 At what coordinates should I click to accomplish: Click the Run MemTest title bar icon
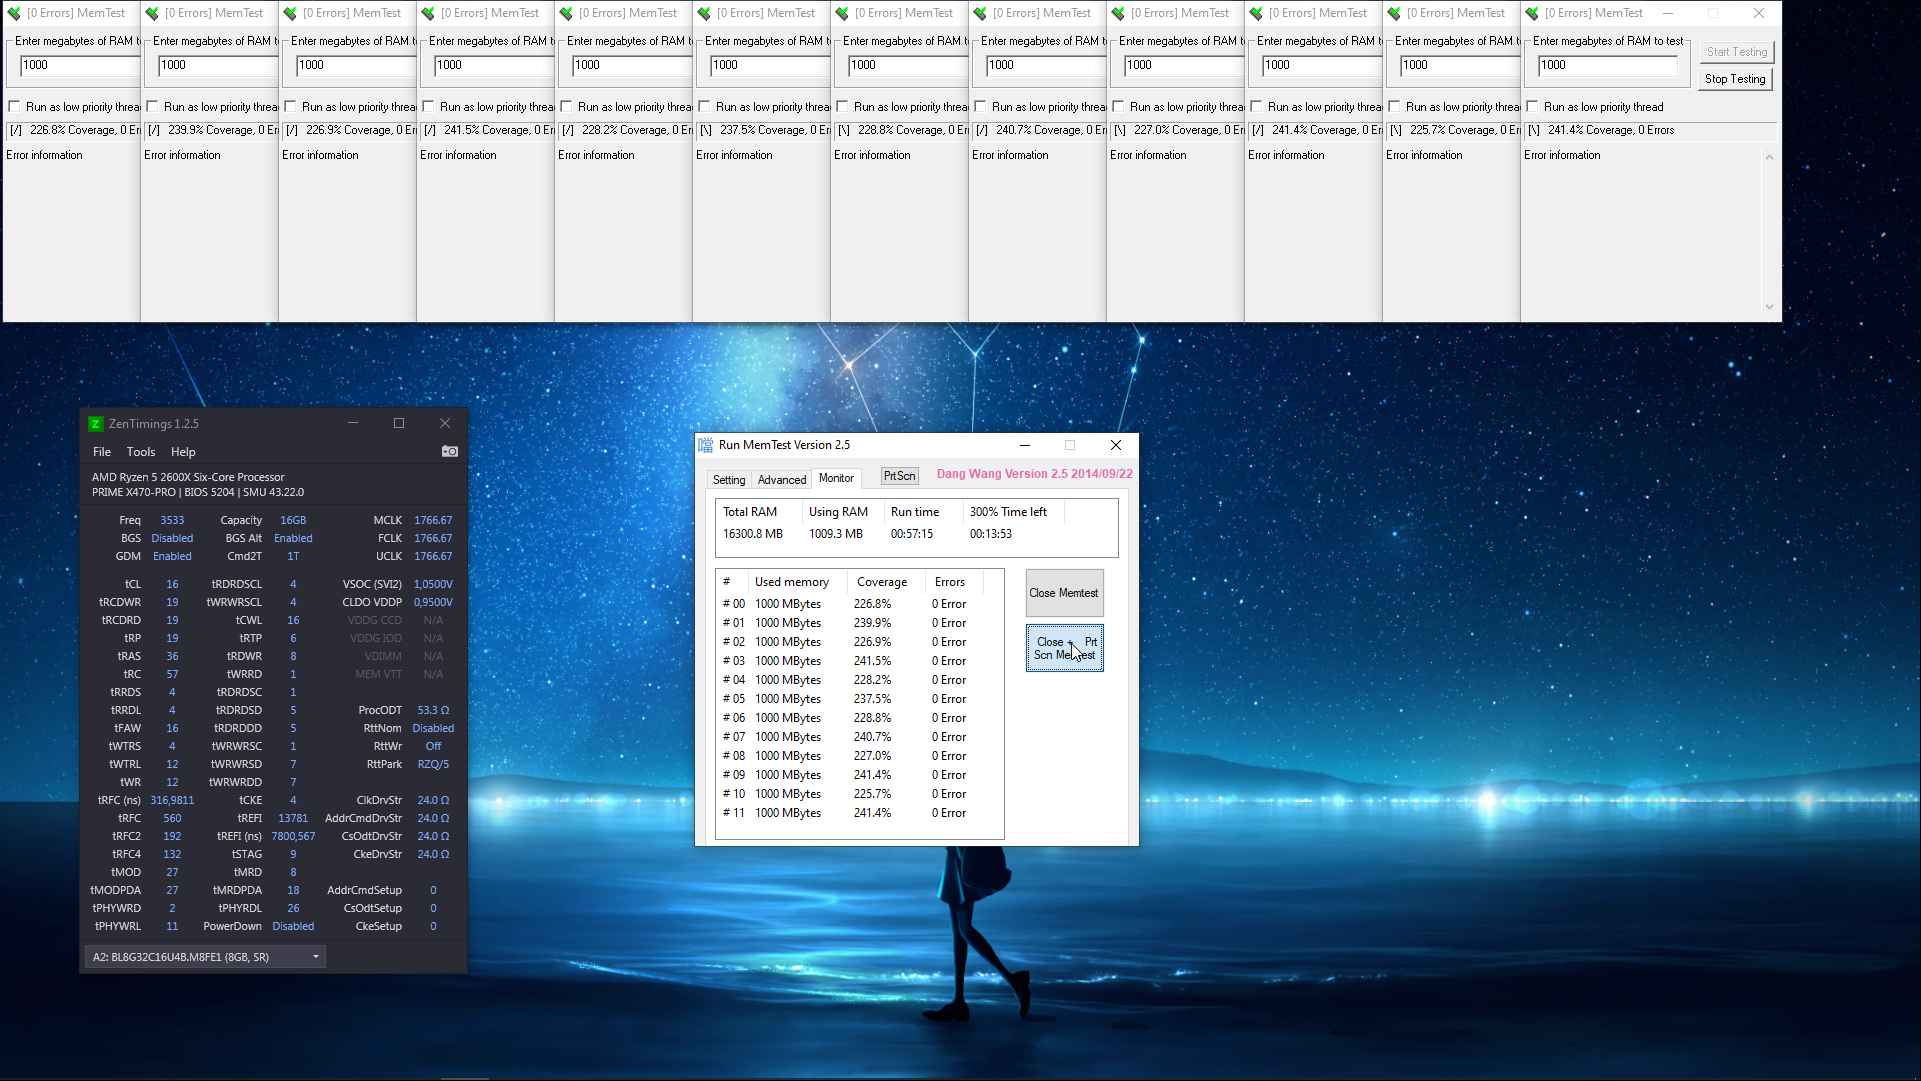(x=706, y=445)
